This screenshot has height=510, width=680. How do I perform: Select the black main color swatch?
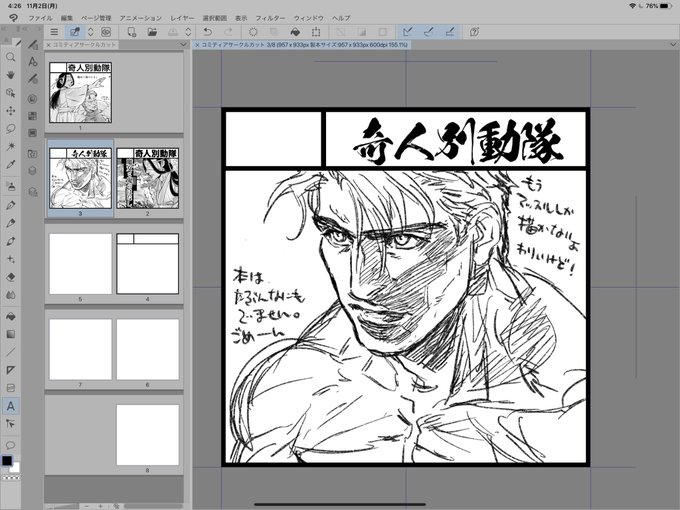7,461
